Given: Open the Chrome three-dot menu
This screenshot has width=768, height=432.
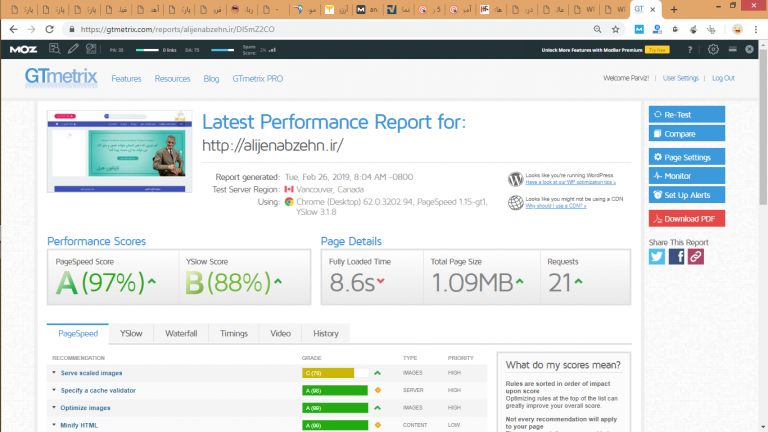Looking at the screenshot, I should (x=756, y=29).
